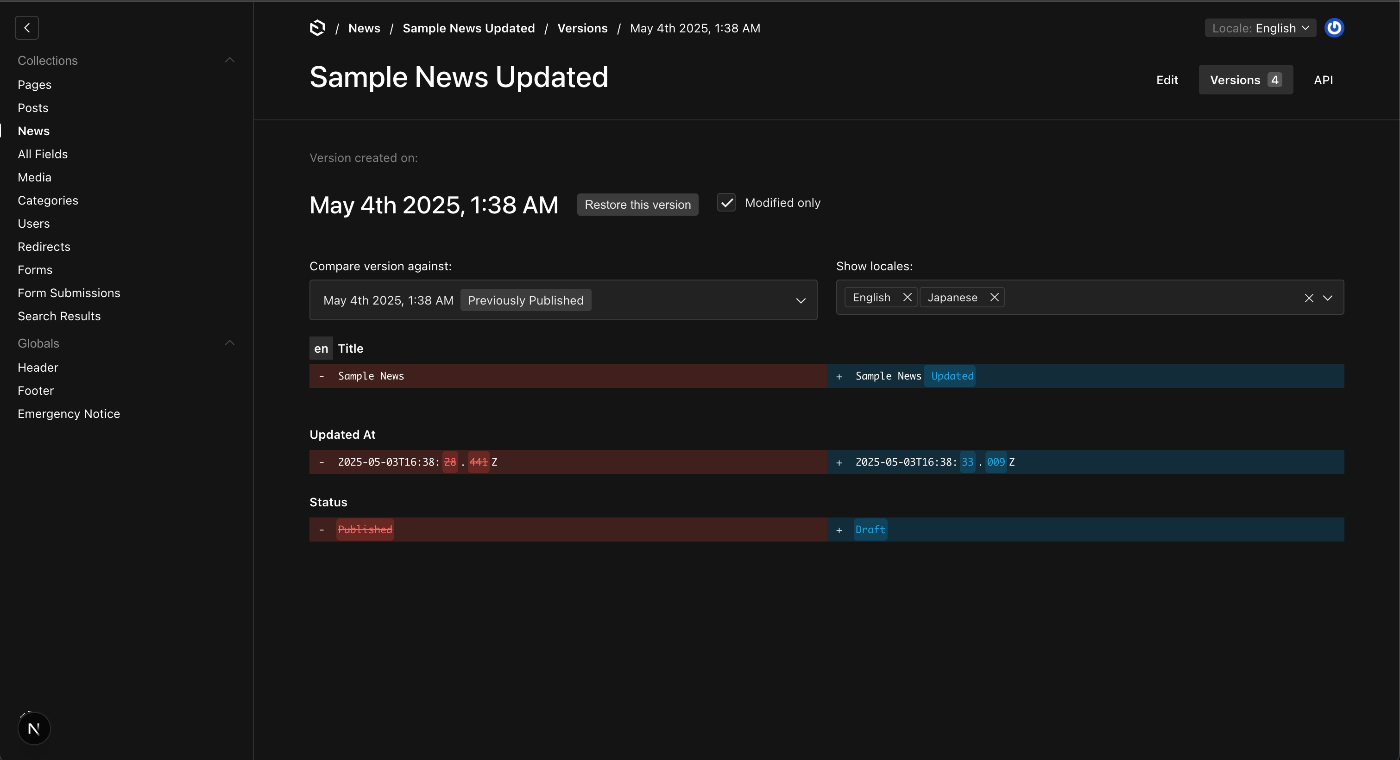Image resolution: width=1400 pixels, height=760 pixels.
Task: Click the struck-through 'Published' status value
Action: (365, 530)
